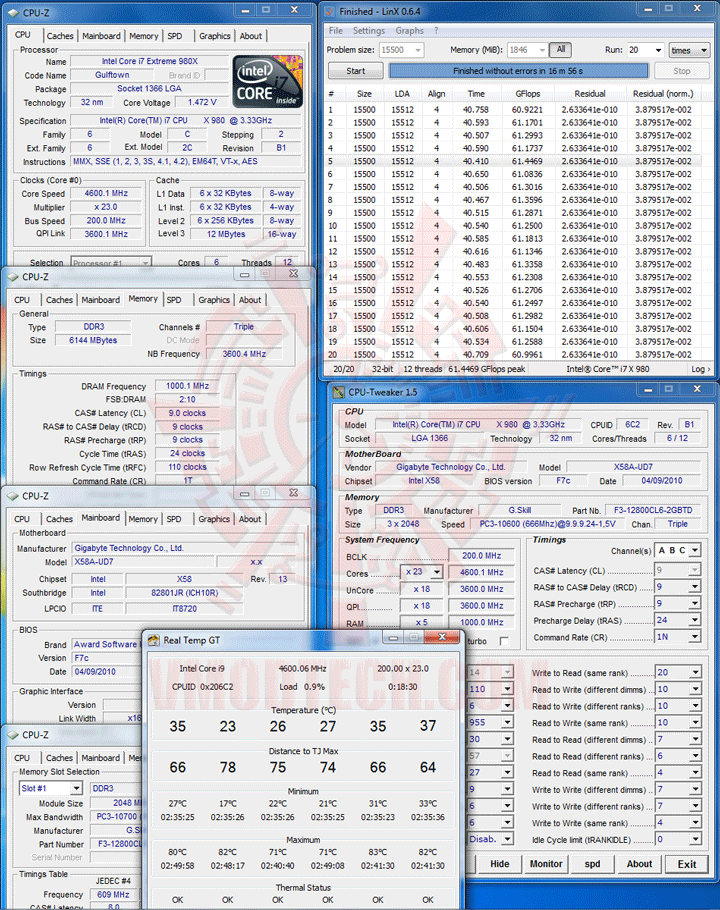720x910 pixels.
Task: Click the CPU-Z icon of the Memory window
Action: pos(13,277)
